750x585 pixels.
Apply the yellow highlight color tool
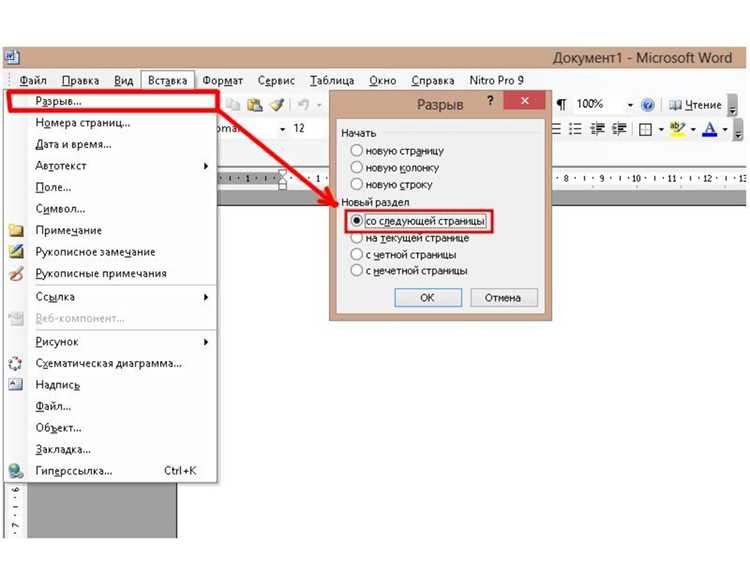(678, 129)
